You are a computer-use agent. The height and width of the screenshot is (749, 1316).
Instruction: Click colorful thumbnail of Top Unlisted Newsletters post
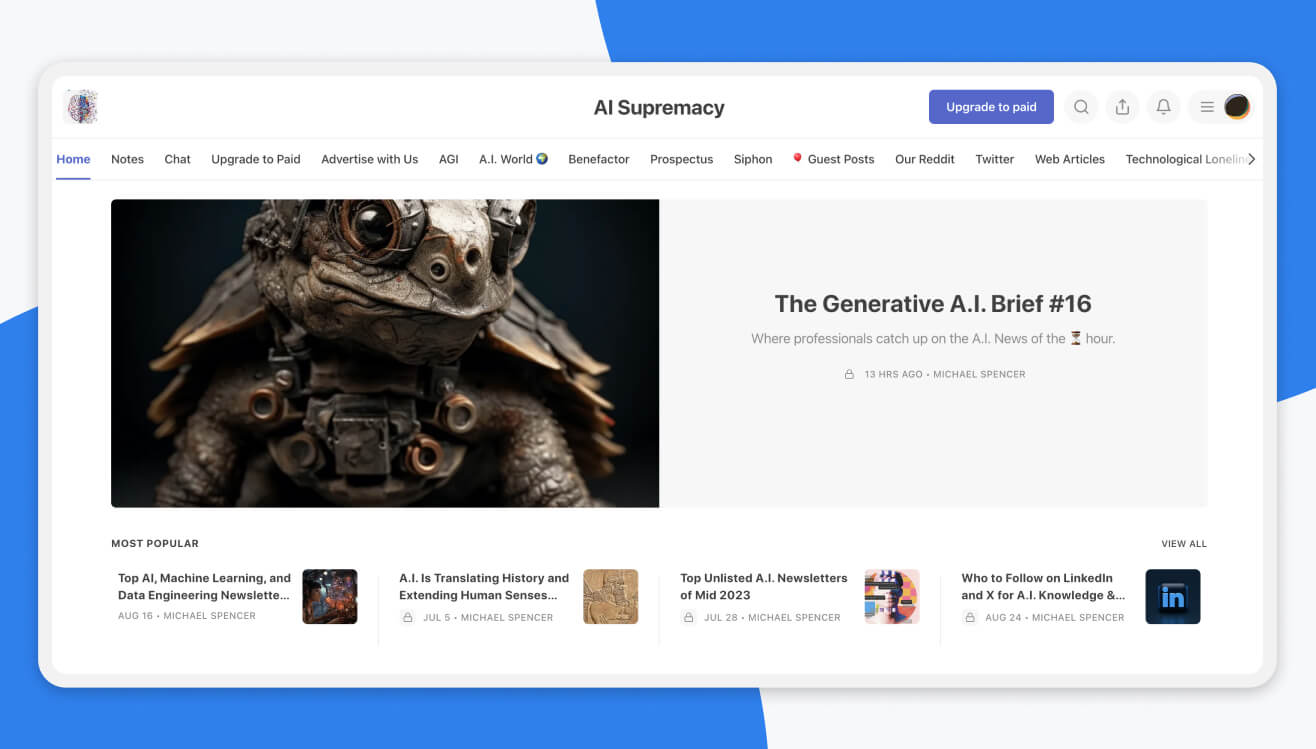point(892,597)
